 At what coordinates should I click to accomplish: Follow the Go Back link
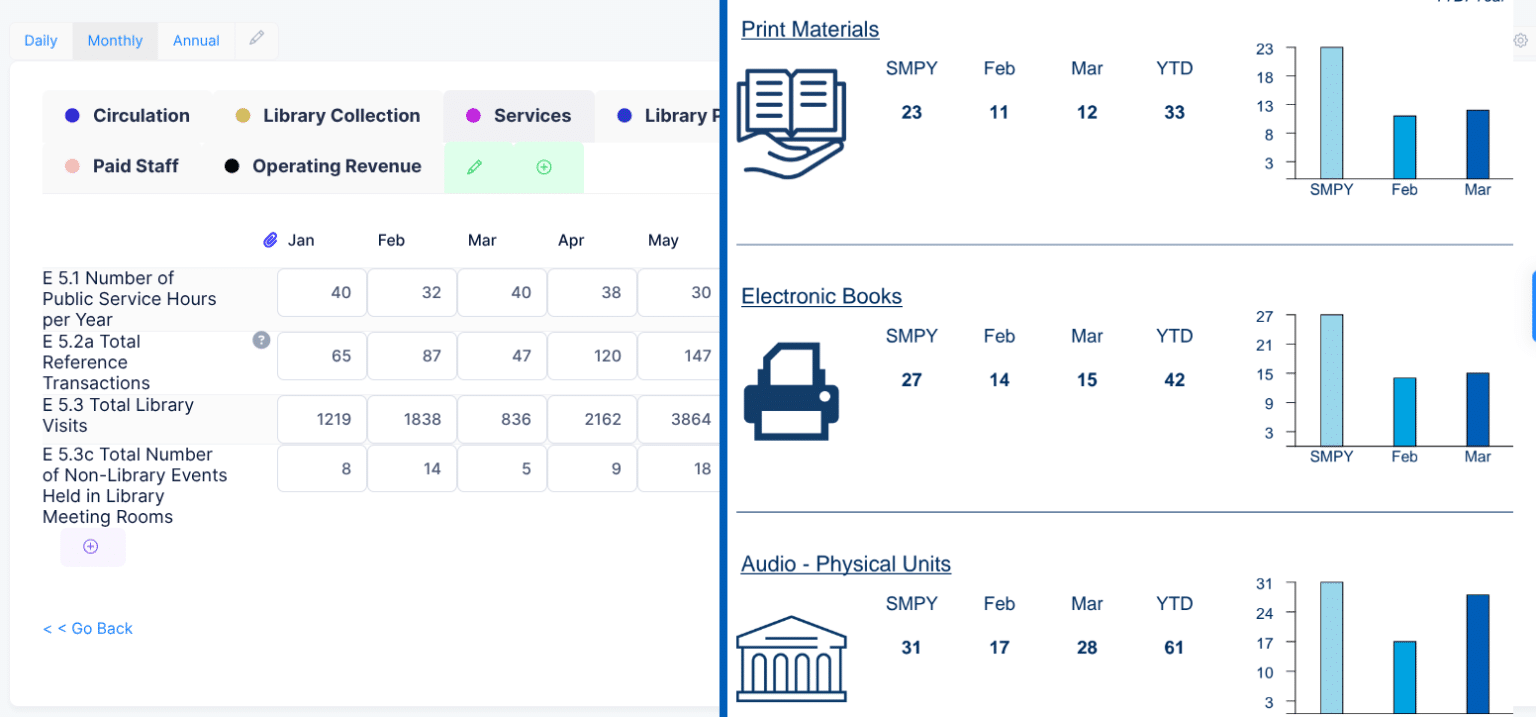coord(88,628)
